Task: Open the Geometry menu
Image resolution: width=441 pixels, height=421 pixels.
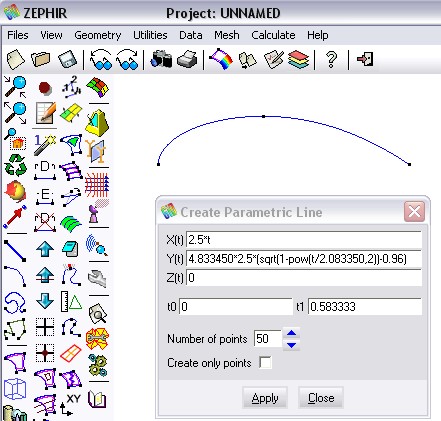Action: 98,35
